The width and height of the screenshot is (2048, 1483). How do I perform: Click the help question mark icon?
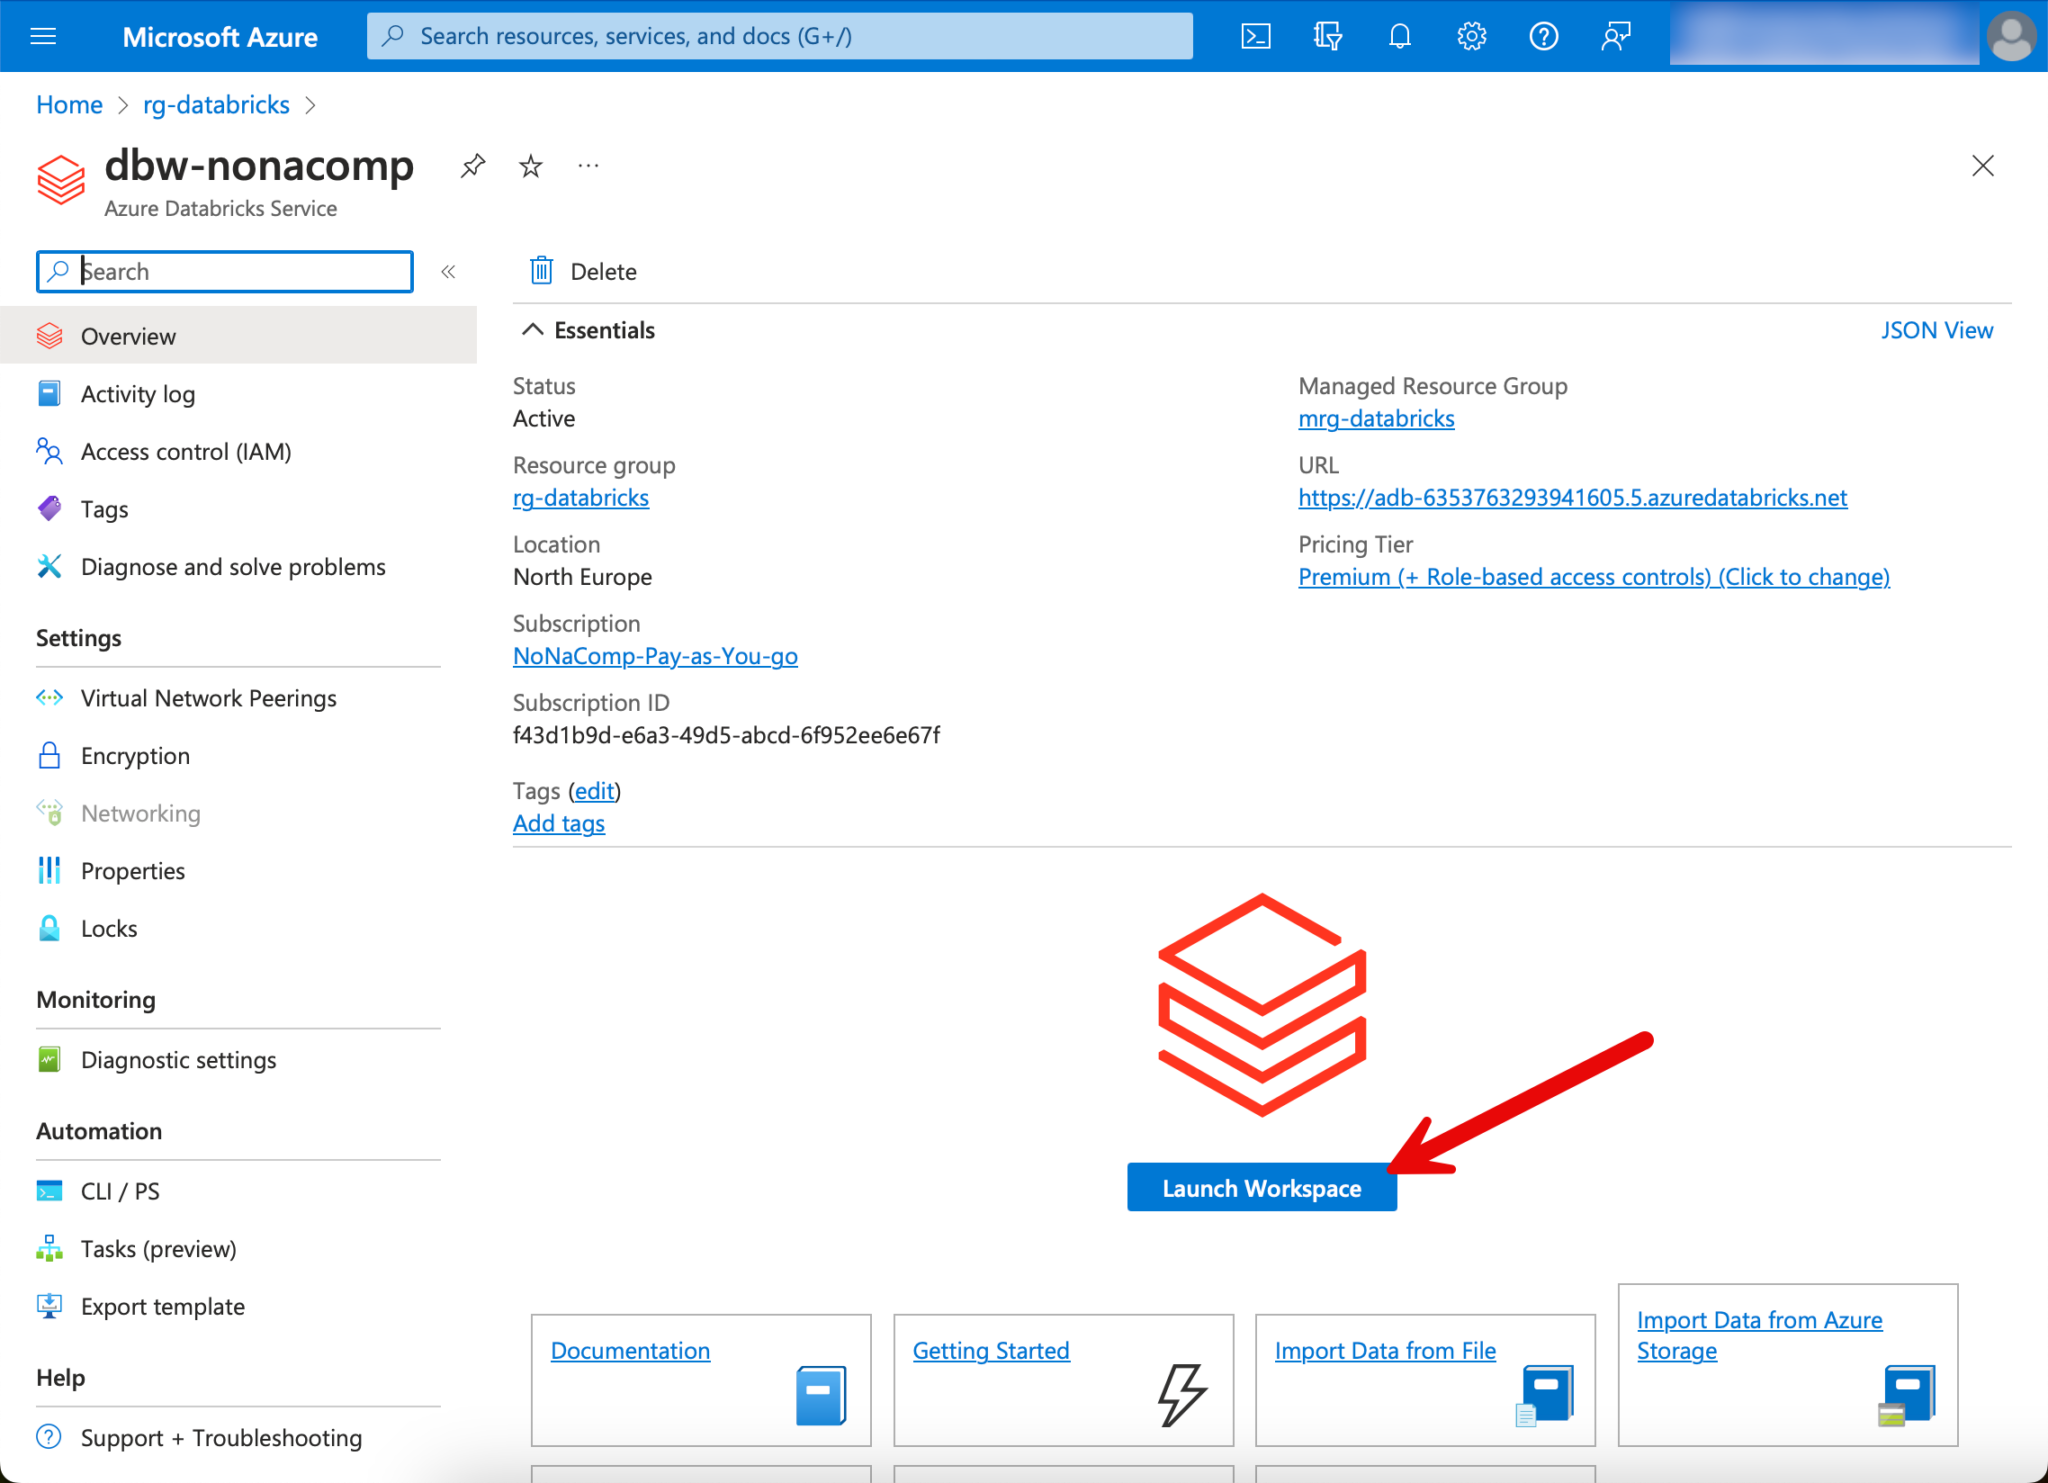coord(1543,37)
